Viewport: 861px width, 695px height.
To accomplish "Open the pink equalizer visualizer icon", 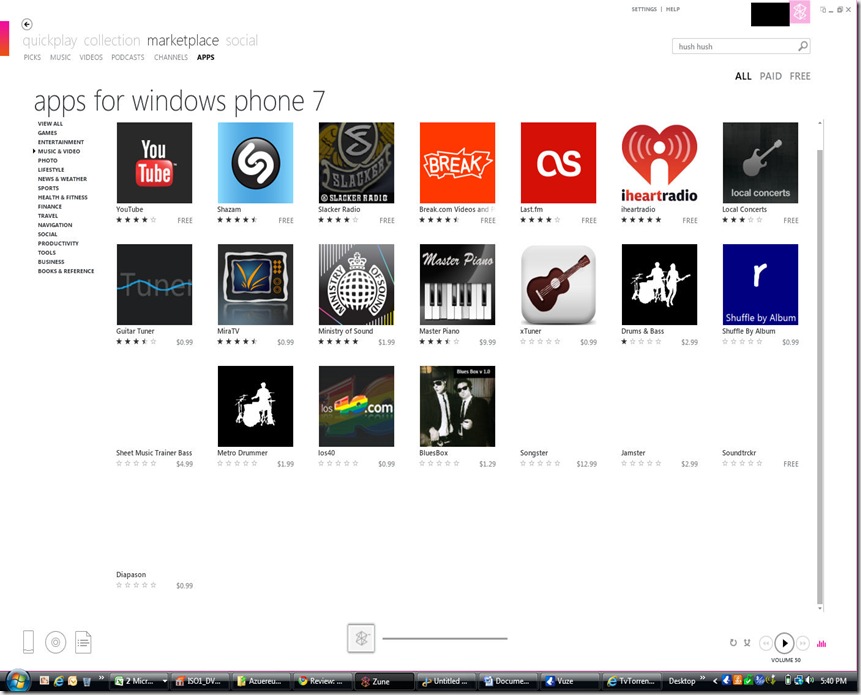I will pyautogui.click(x=821, y=643).
